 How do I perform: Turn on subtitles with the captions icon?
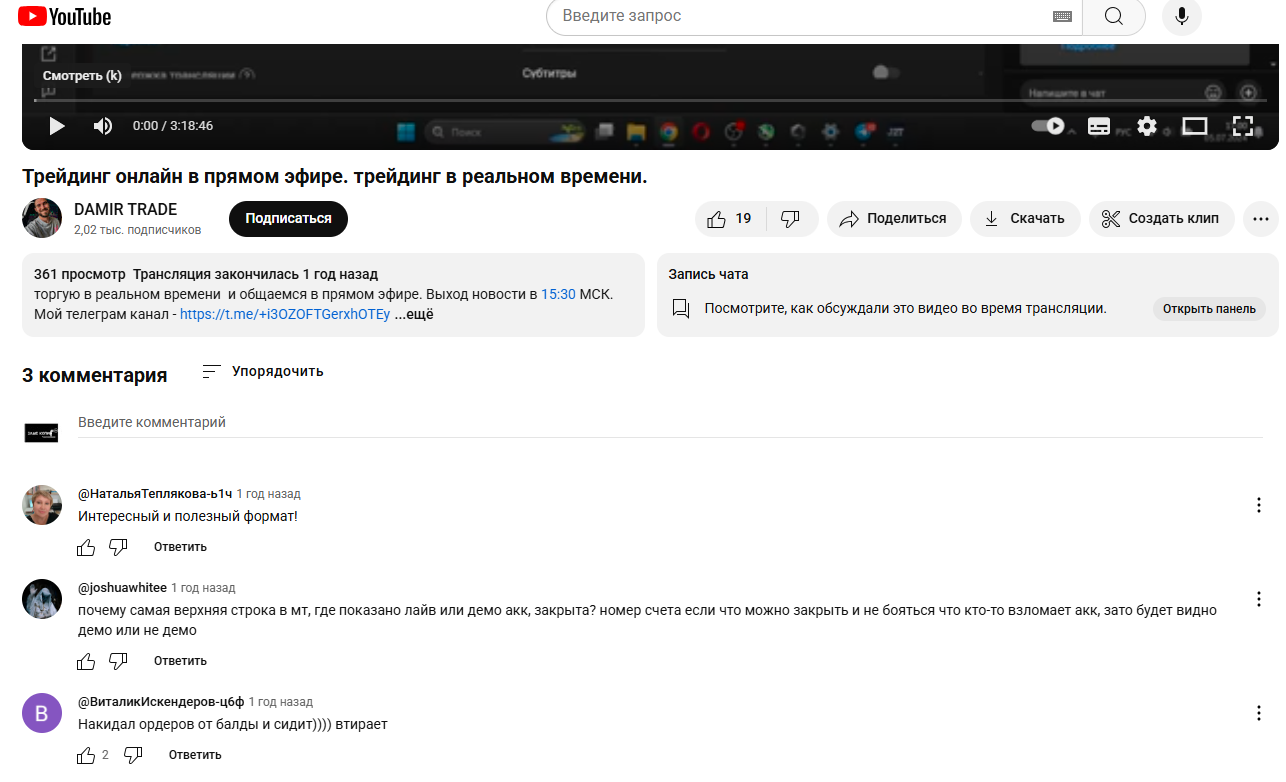coord(1098,126)
